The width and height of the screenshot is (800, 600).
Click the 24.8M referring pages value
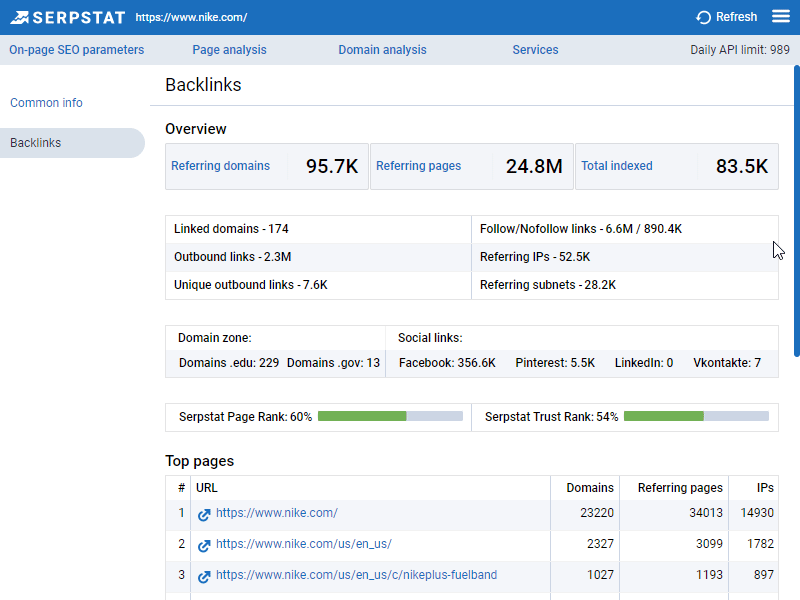click(534, 166)
